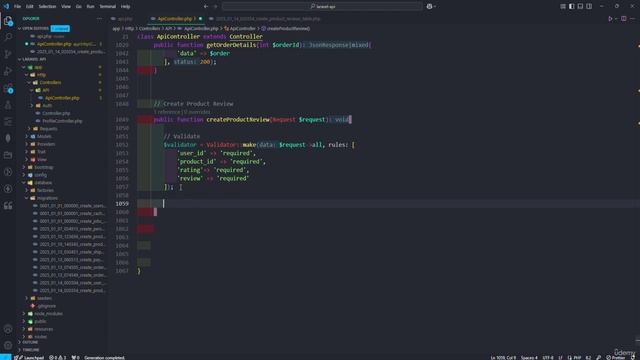640x360 pixels.
Task: Click UTF-8 encoding in status bar
Action: pos(548,358)
